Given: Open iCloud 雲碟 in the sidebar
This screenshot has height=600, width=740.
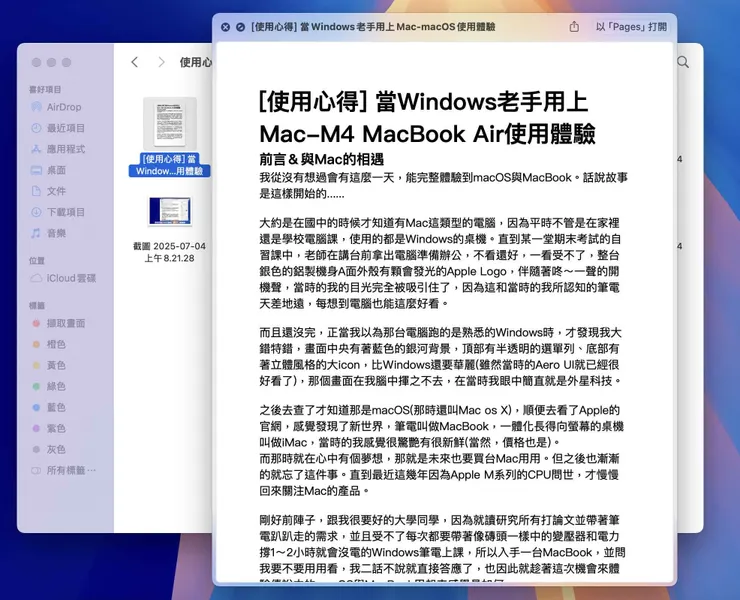Looking at the screenshot, I should [71, 278].
